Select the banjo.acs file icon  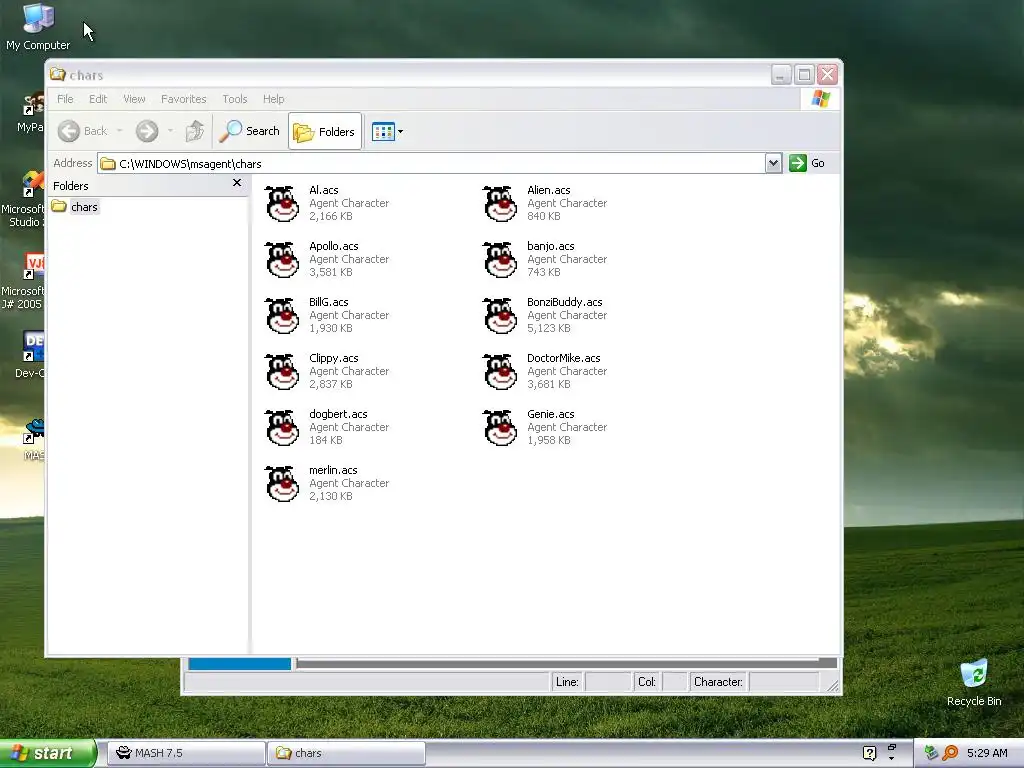tap(500, 260)
